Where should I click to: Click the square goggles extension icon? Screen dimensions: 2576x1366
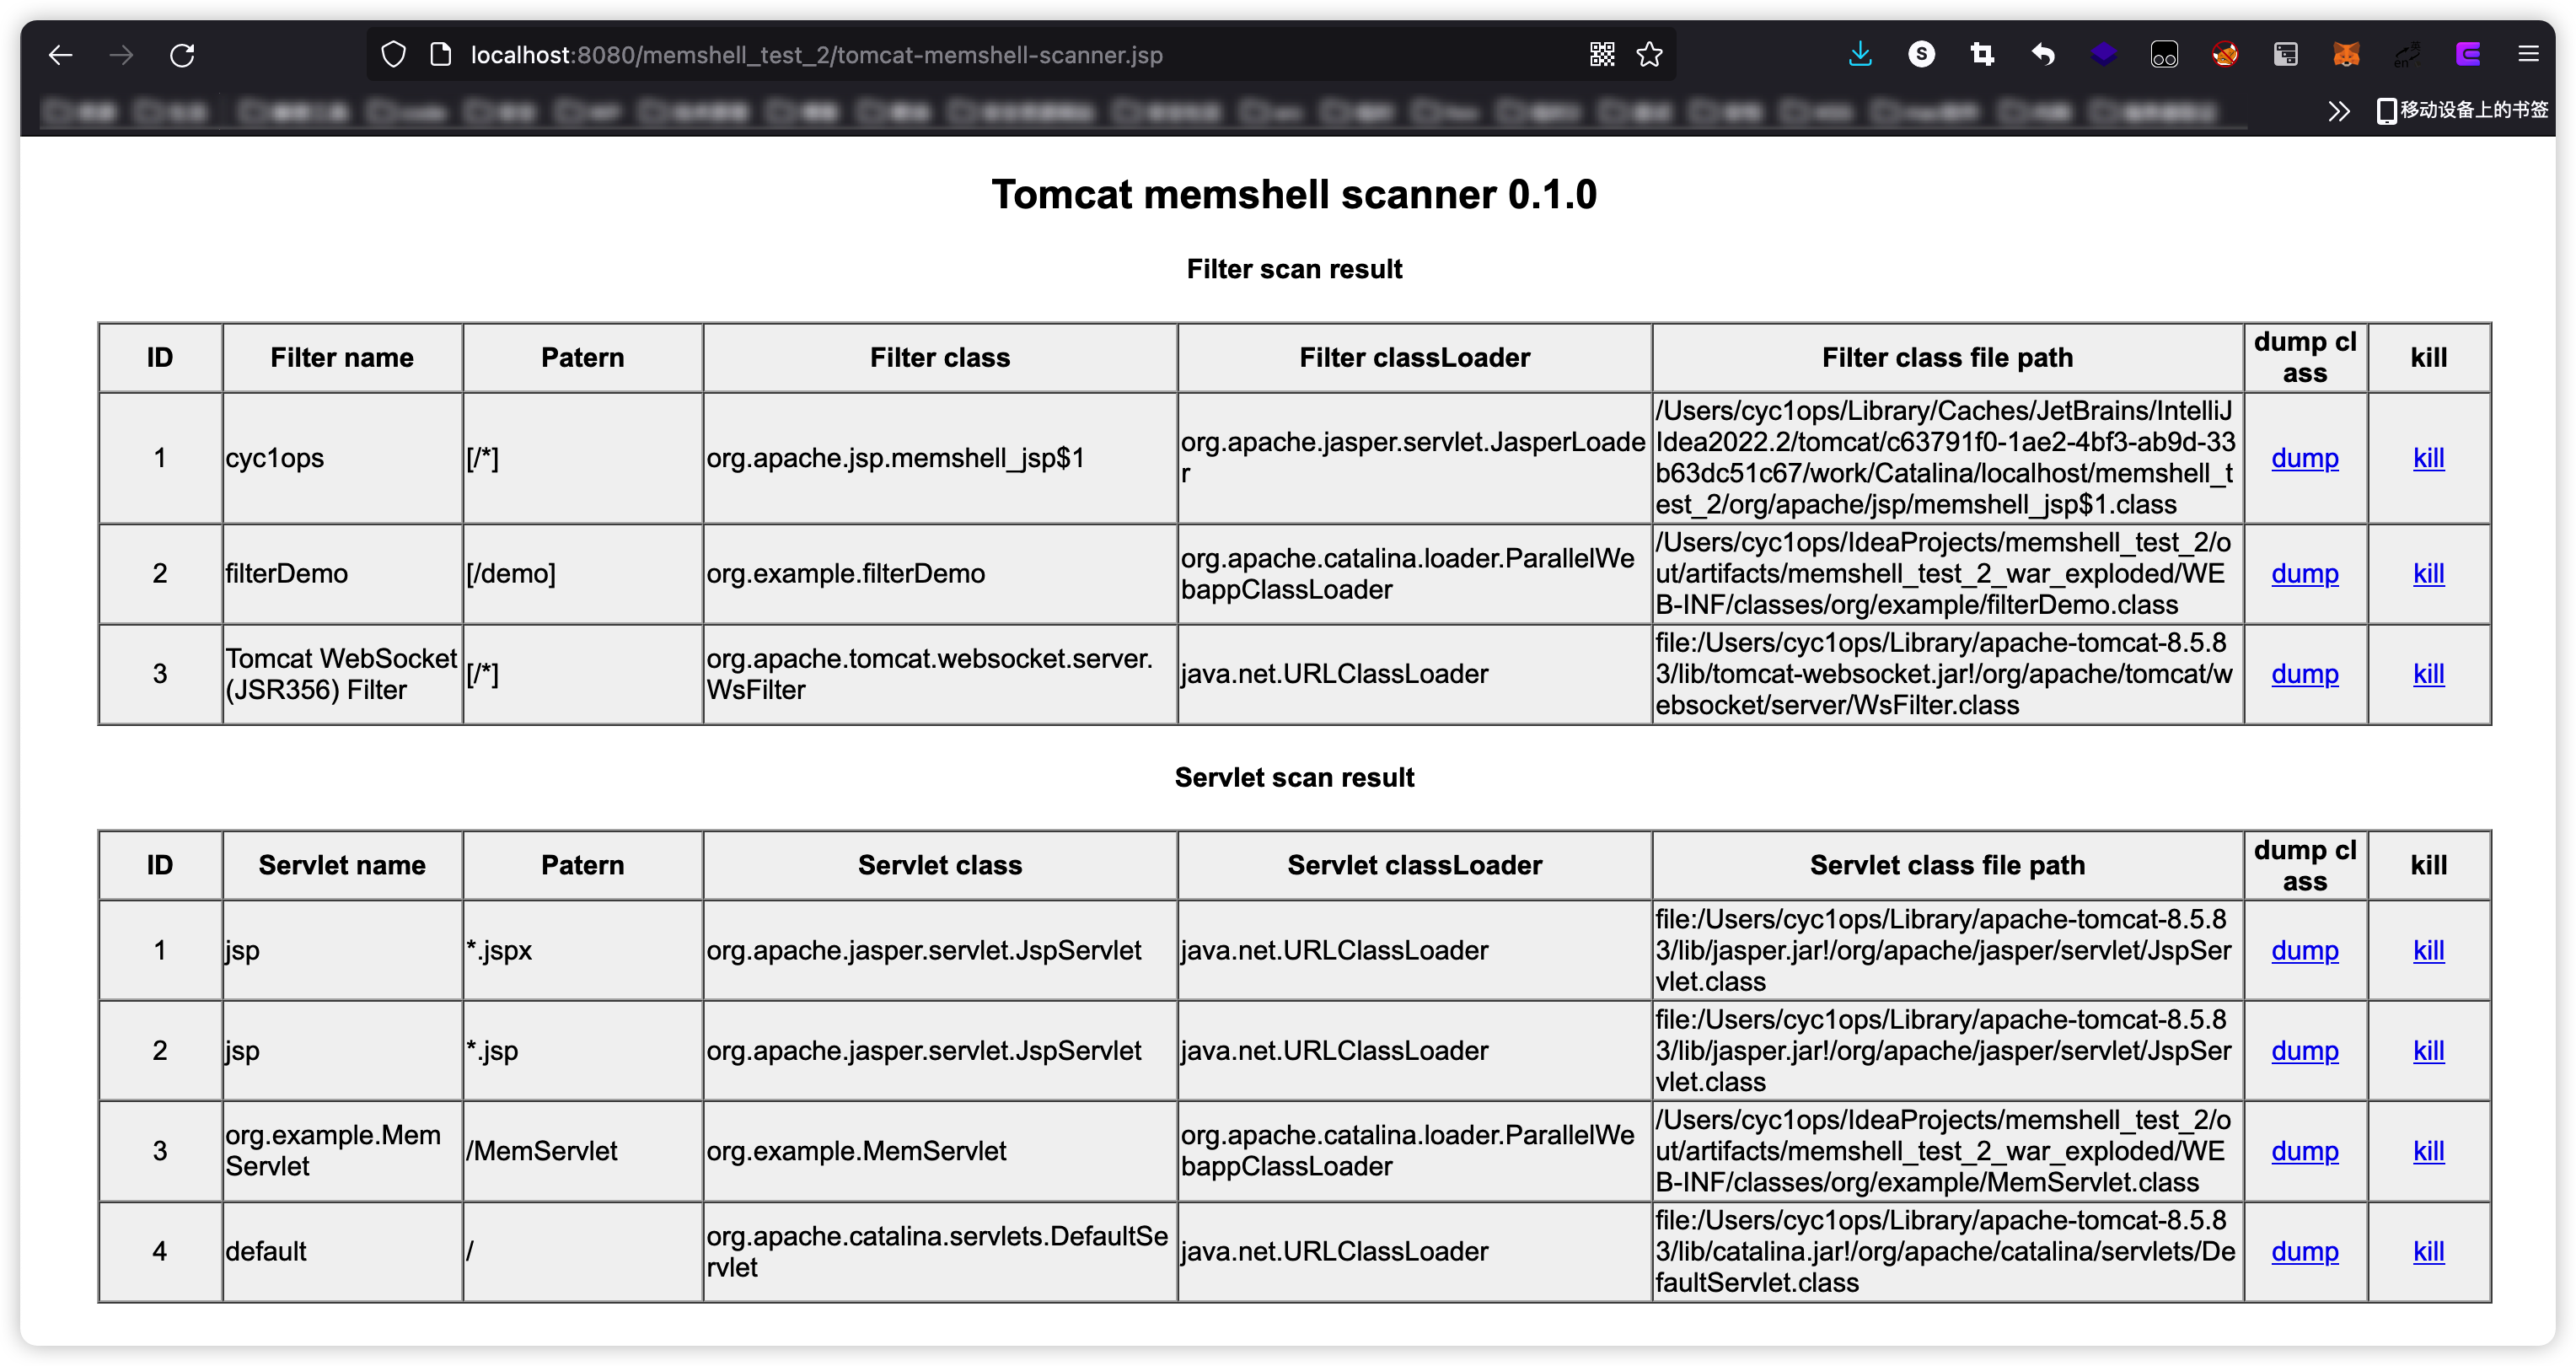pos(2164,55)
